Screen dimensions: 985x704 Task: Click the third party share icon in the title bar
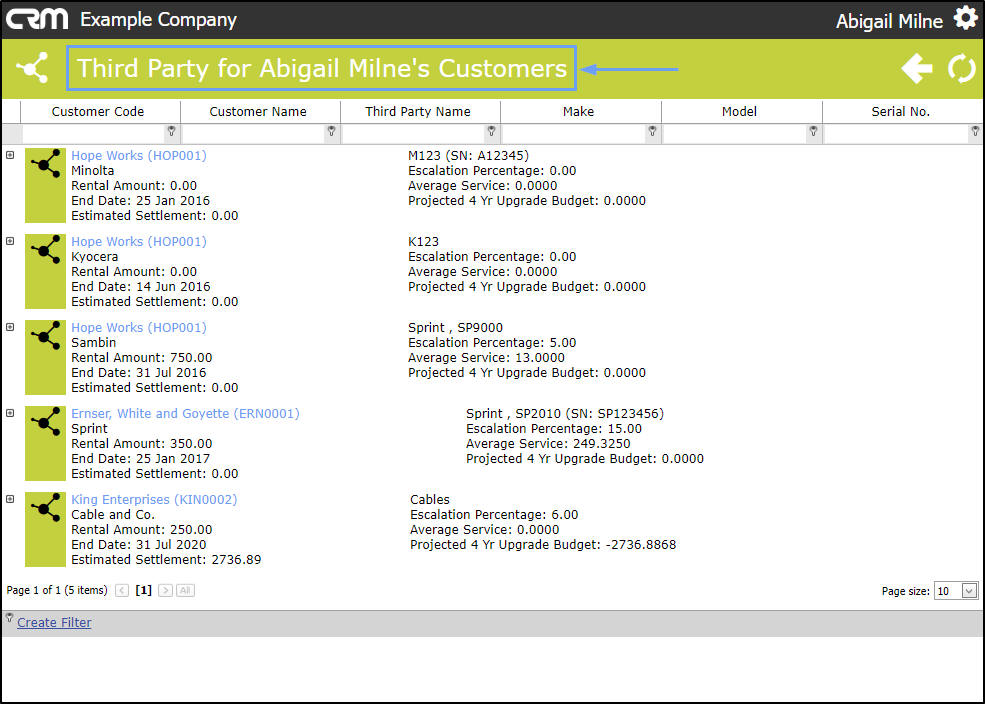[x=33, y=68]
